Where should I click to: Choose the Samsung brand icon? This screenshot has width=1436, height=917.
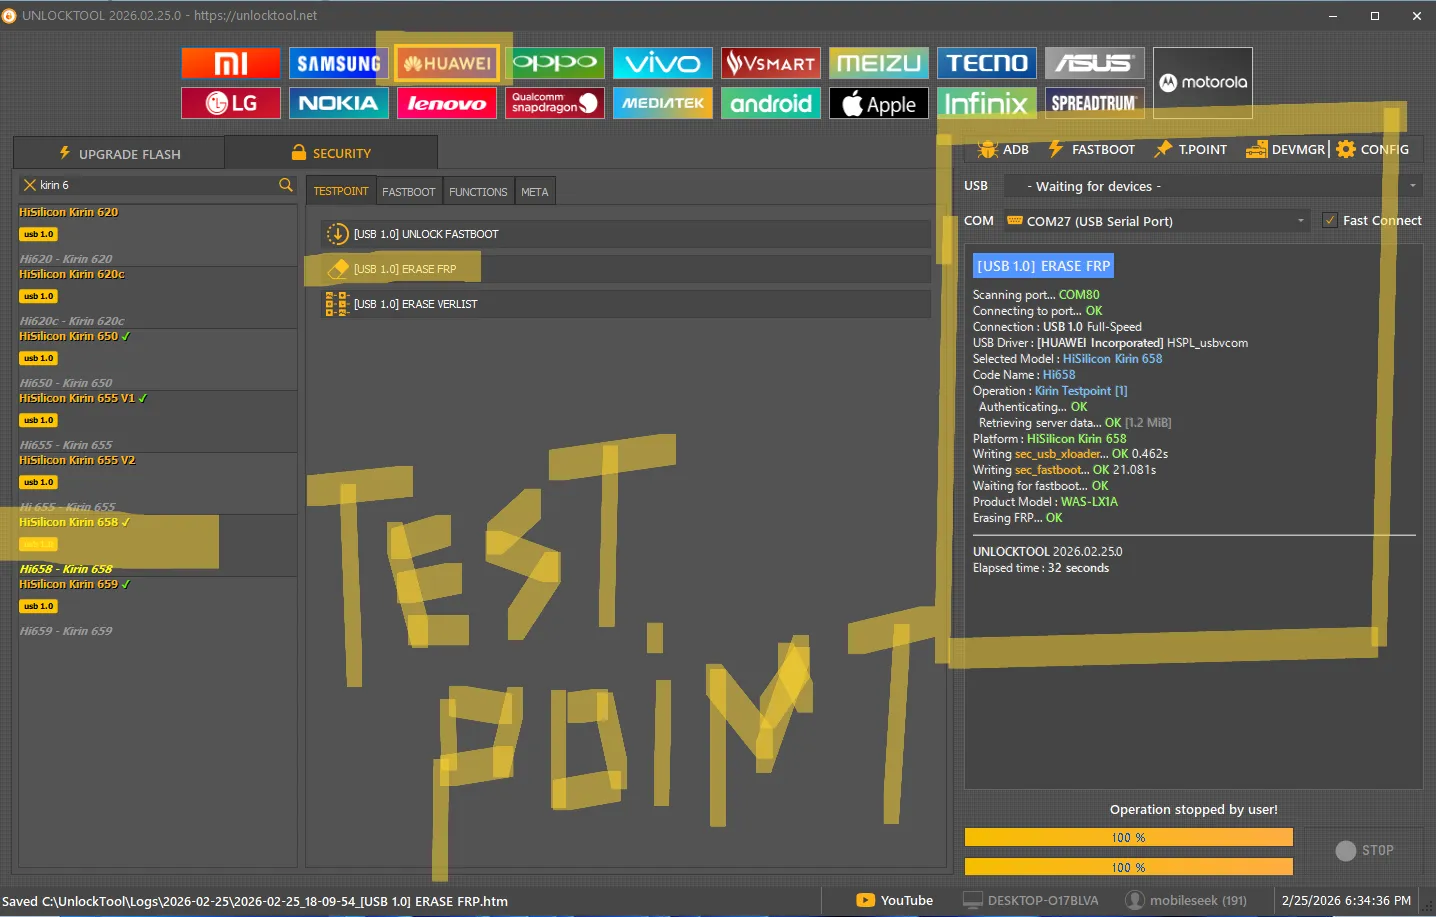point(338,63)
